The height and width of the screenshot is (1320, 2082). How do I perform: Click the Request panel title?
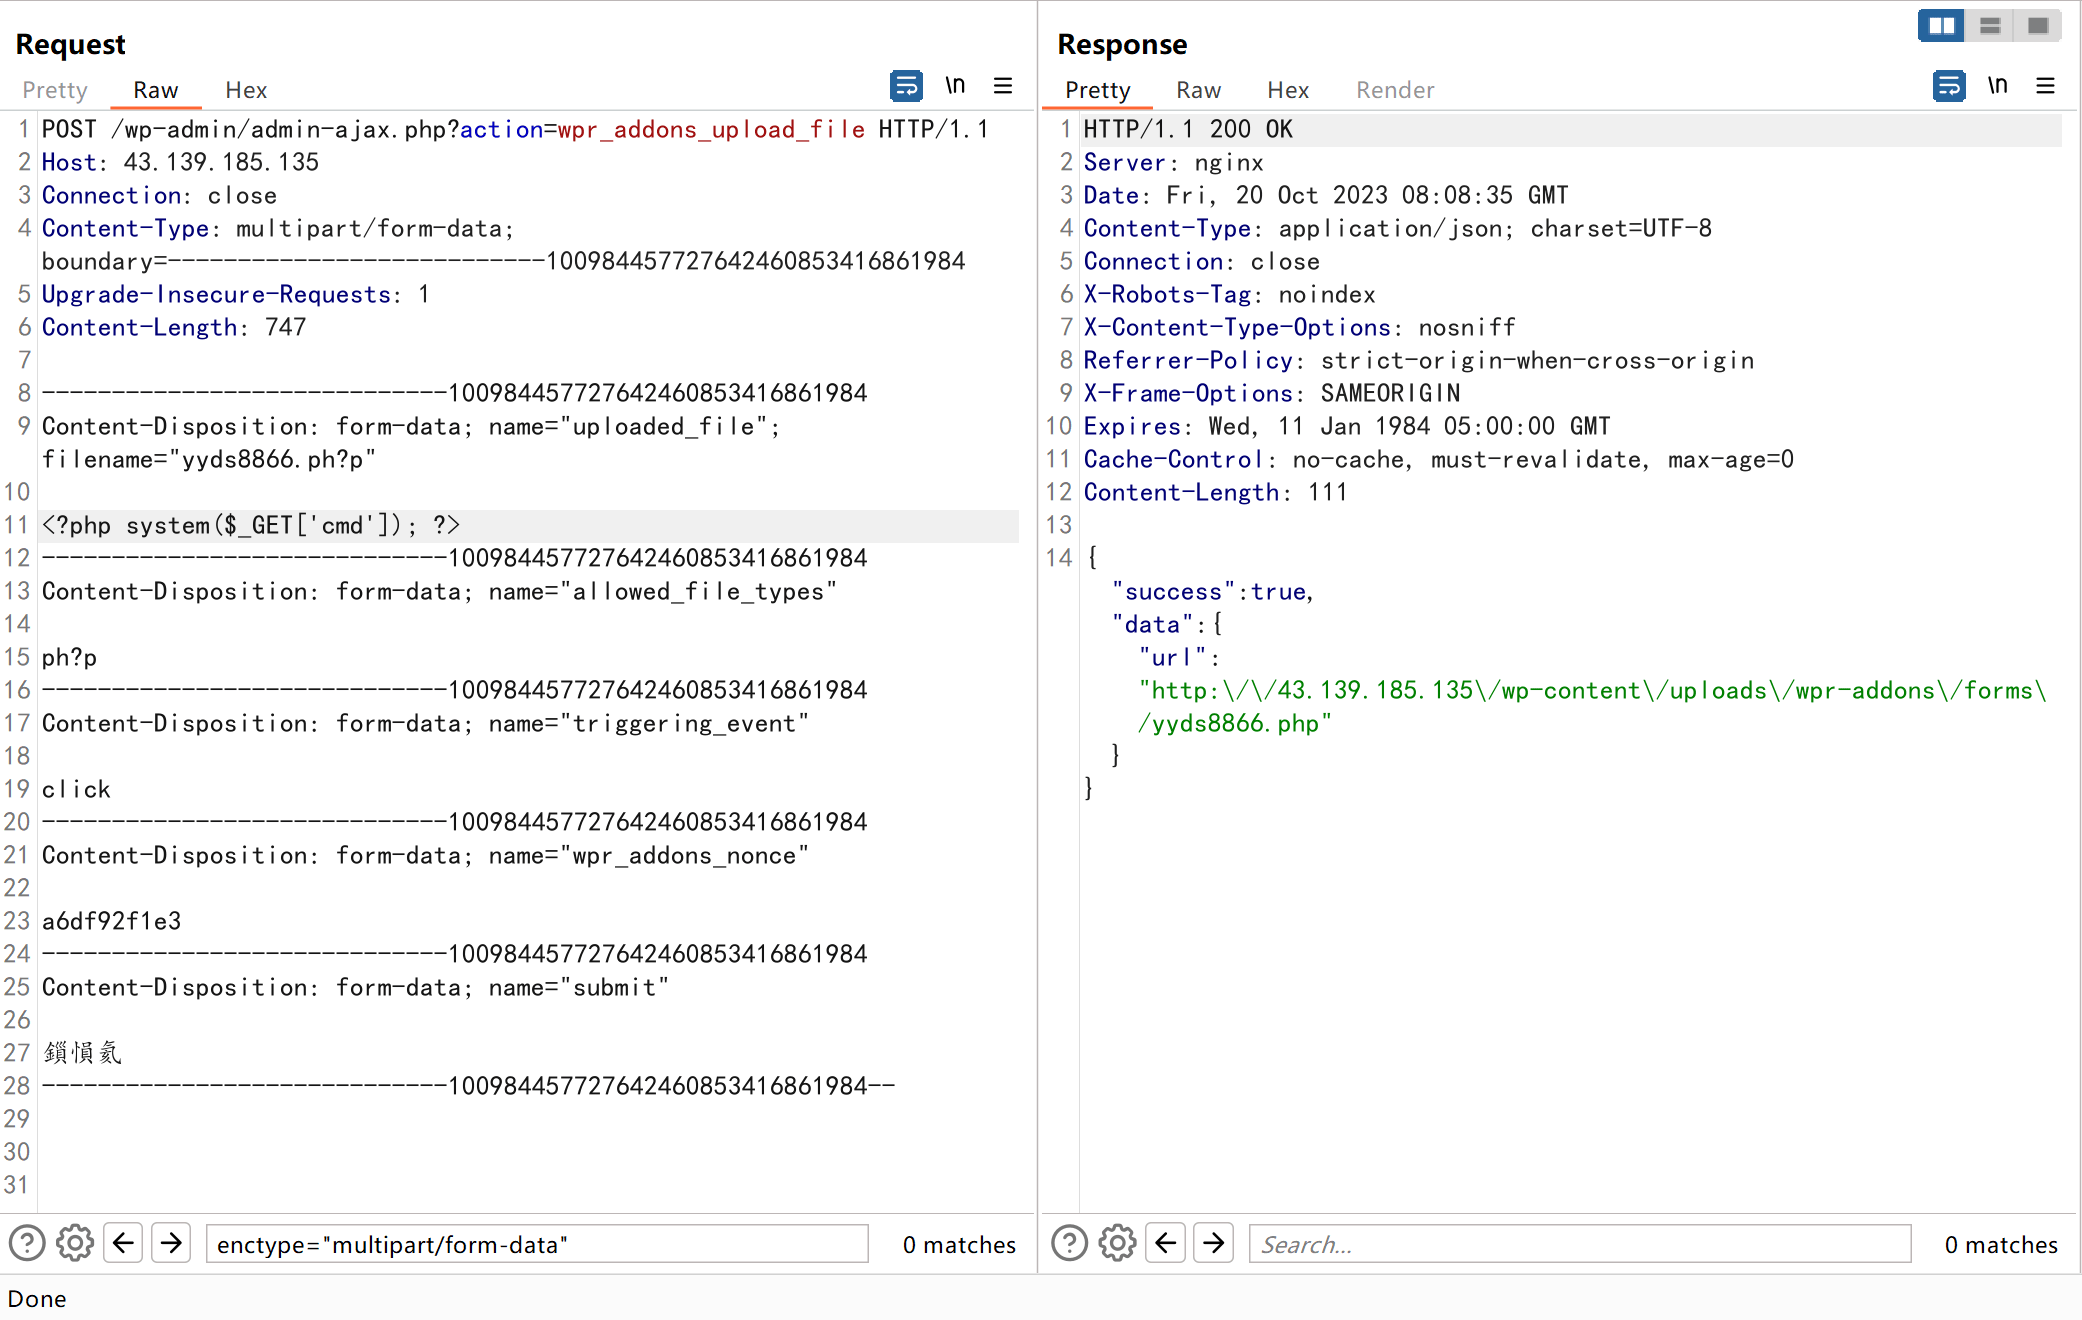coord(70,44)
